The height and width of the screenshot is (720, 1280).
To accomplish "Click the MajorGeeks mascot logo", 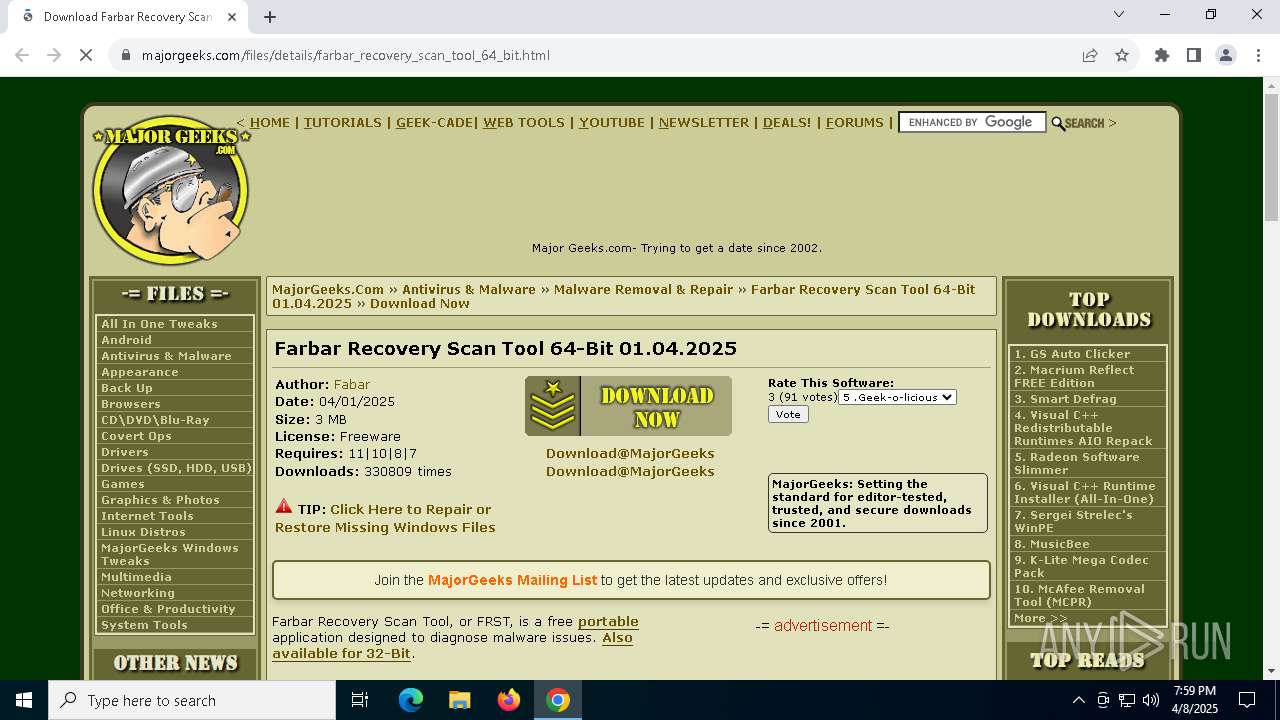I will (x=170, y=190).
